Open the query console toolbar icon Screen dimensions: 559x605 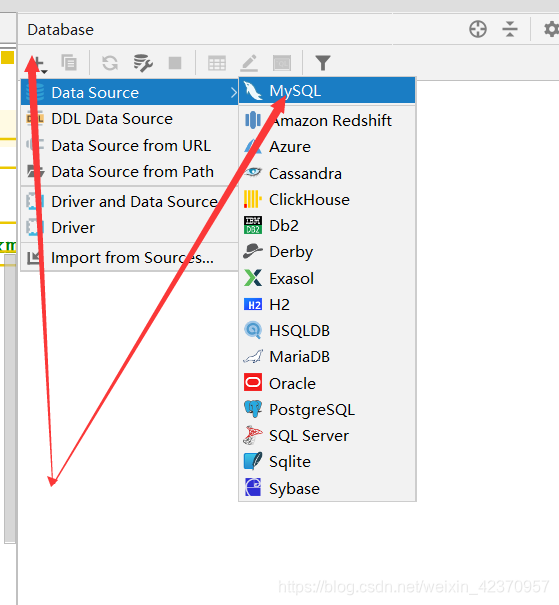pyautogui.click(x=282, y=63)
